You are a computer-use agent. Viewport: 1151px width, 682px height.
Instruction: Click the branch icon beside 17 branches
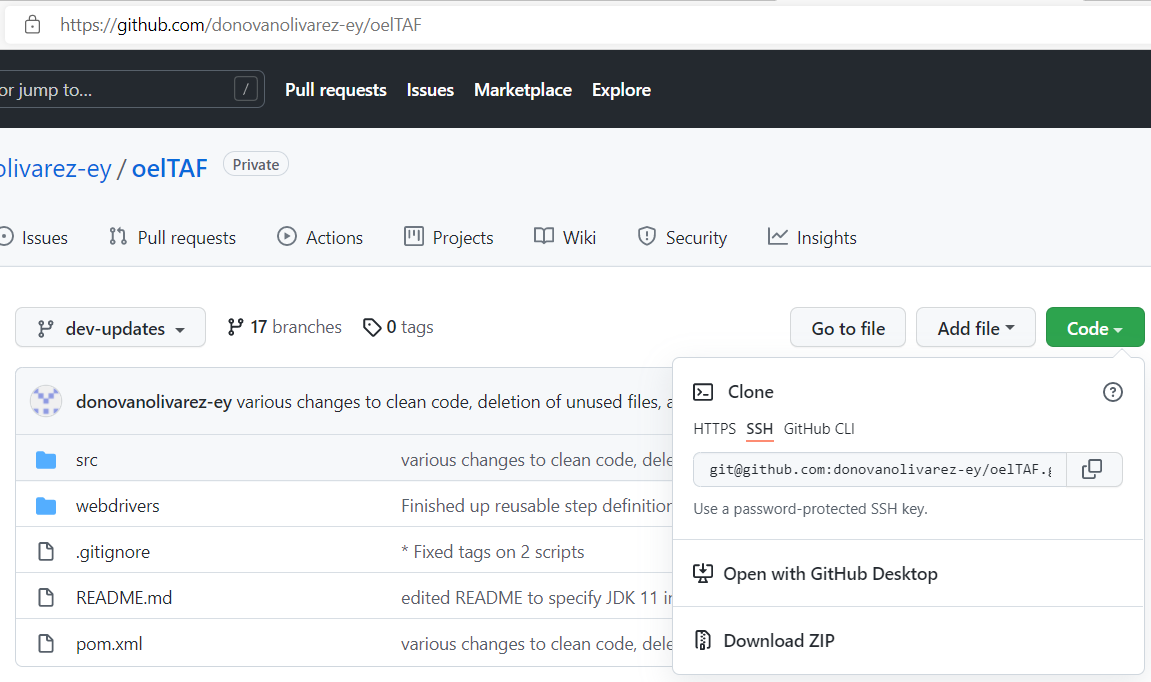[x=235, y=327]
